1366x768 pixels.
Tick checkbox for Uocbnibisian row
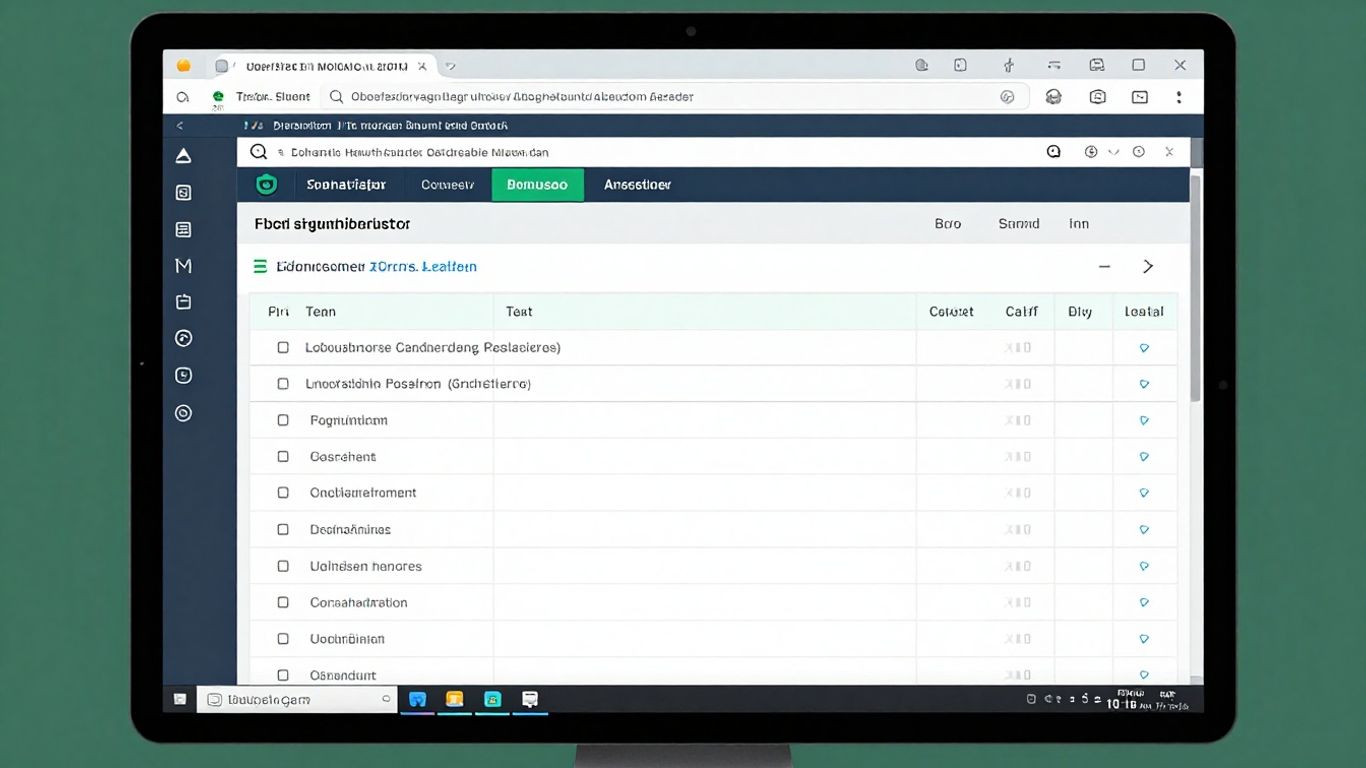coord(283,639)
